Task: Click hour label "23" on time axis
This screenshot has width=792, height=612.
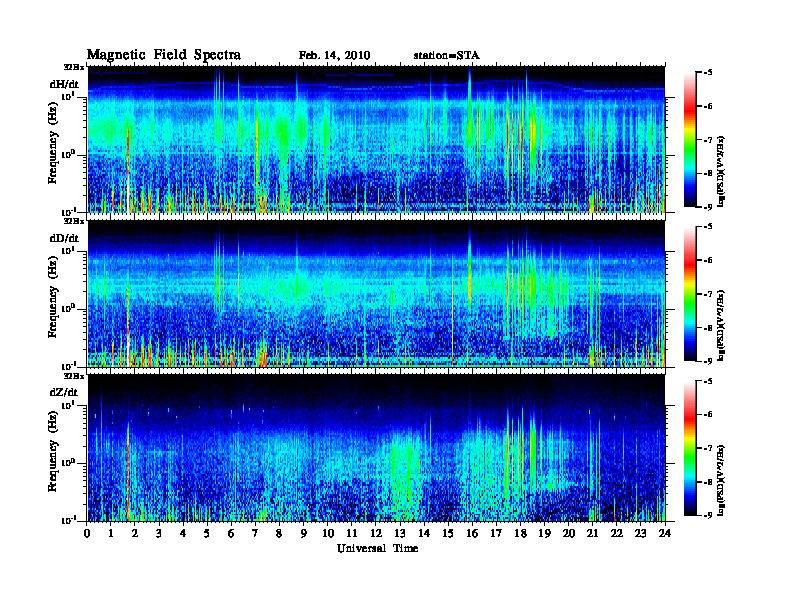Action: pos(641,533)
